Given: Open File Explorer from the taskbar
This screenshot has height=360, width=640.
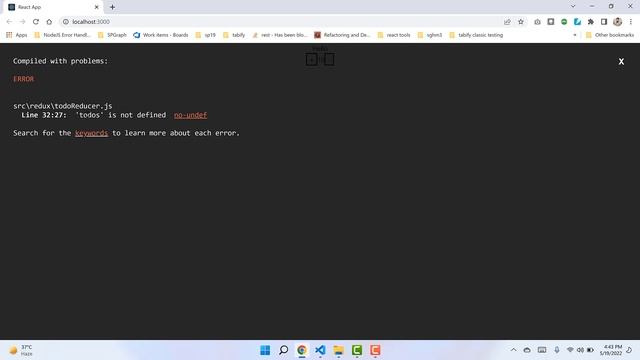Looking at the screenshot, I should (338, 350).
